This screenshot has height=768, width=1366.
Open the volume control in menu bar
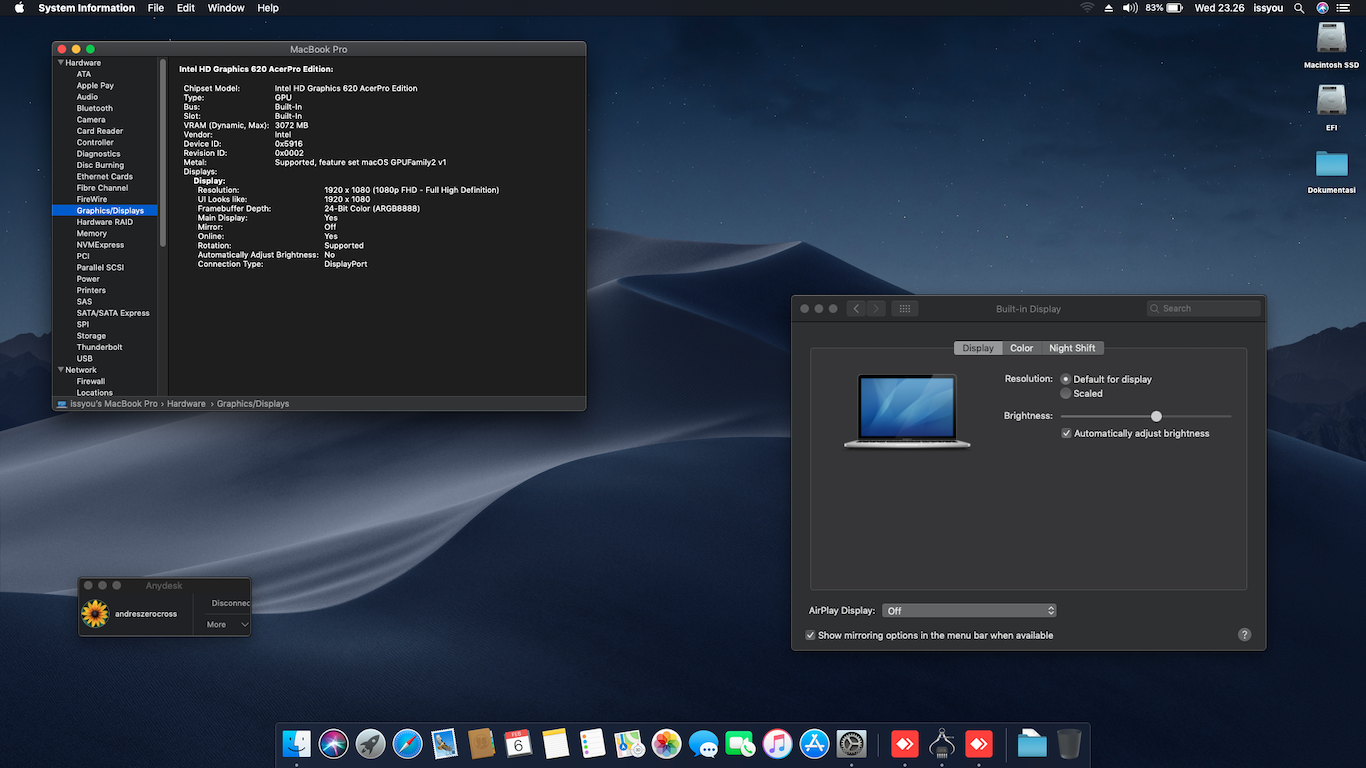tap(1130, 8)
